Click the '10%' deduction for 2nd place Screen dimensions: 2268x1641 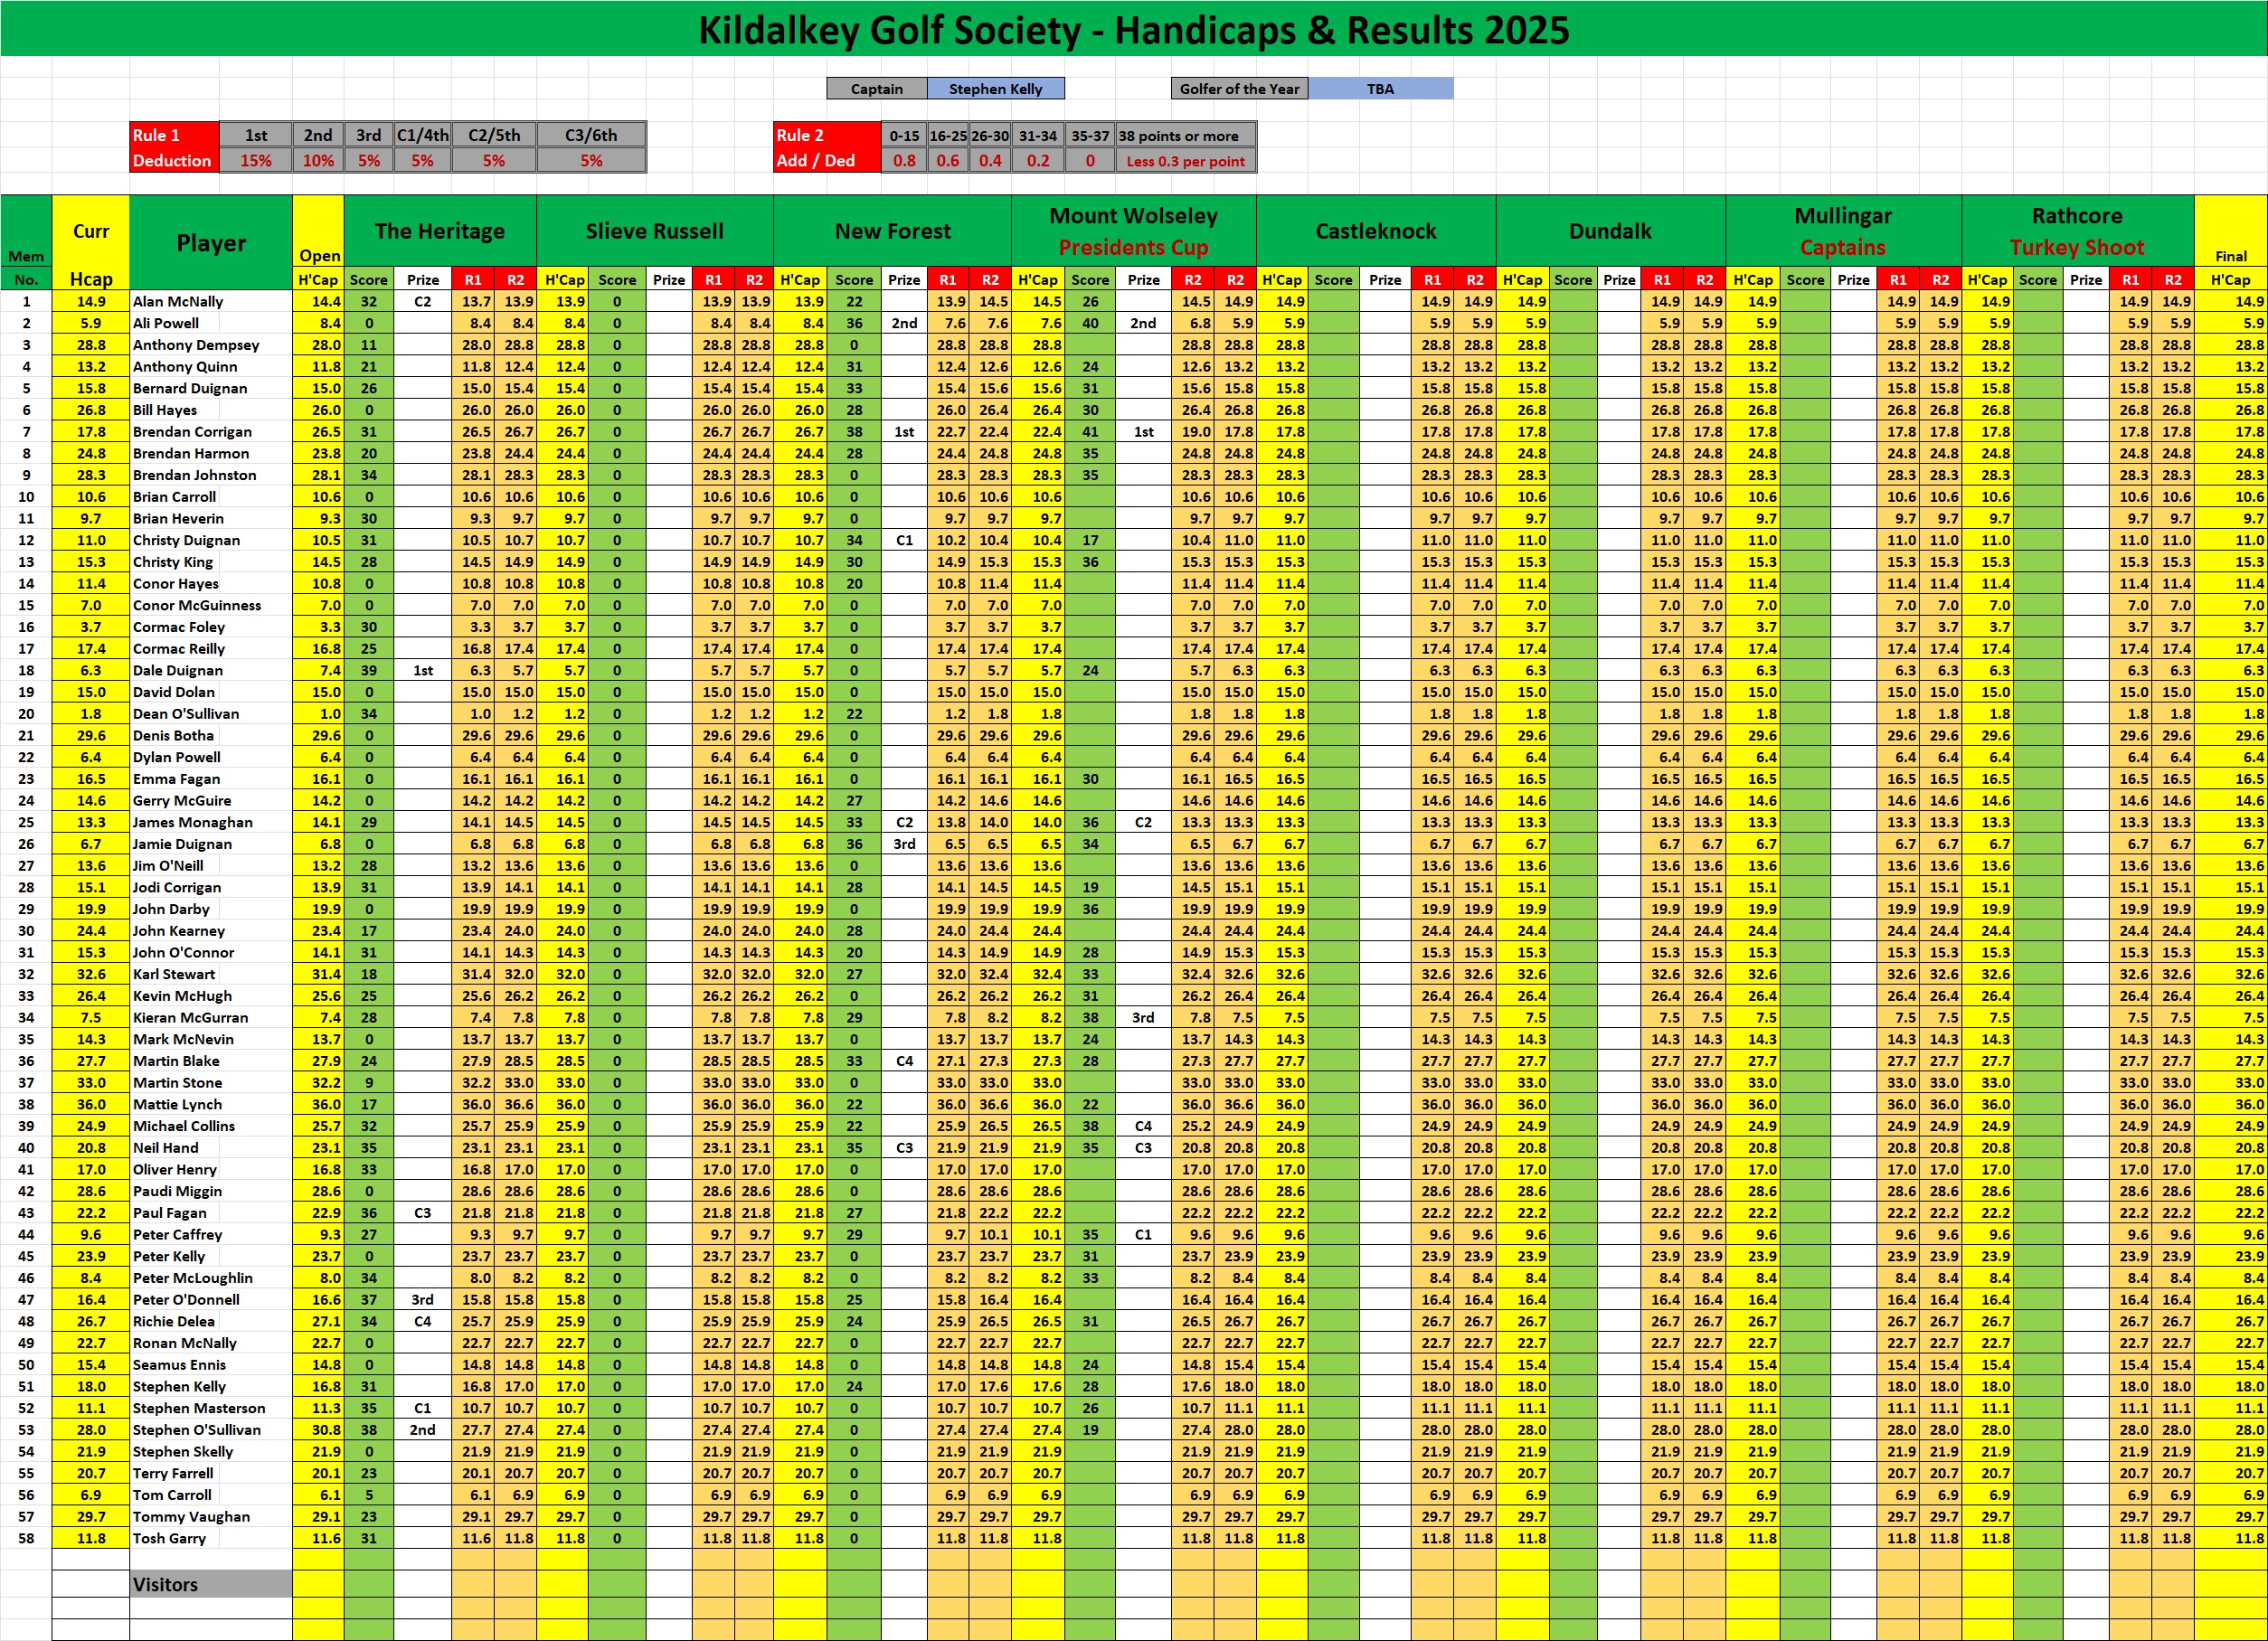coord(318,160)
